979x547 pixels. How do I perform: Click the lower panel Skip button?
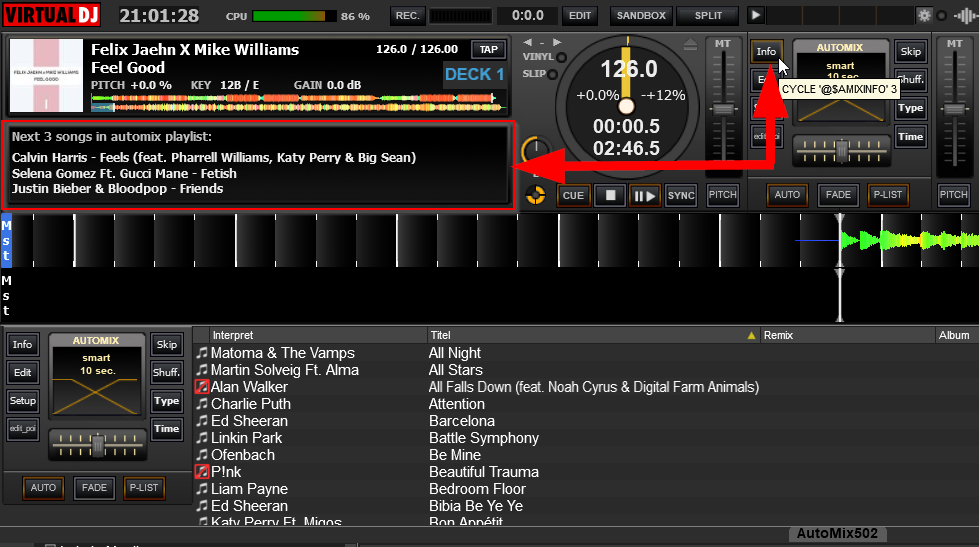point(167,345)
